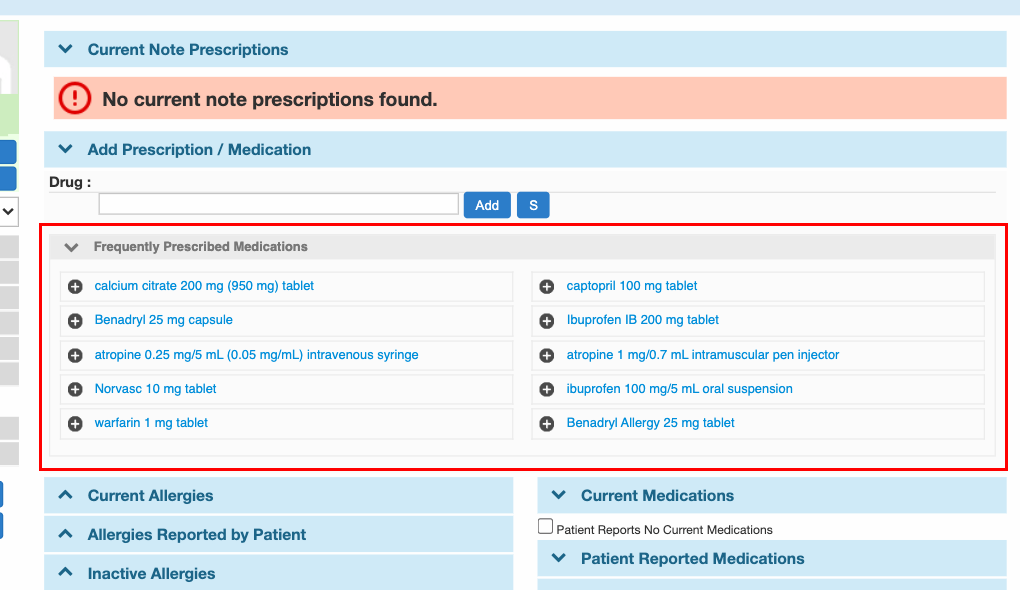Click plus icon beside captopril 100 mg tablet

[x=547, y=287]
